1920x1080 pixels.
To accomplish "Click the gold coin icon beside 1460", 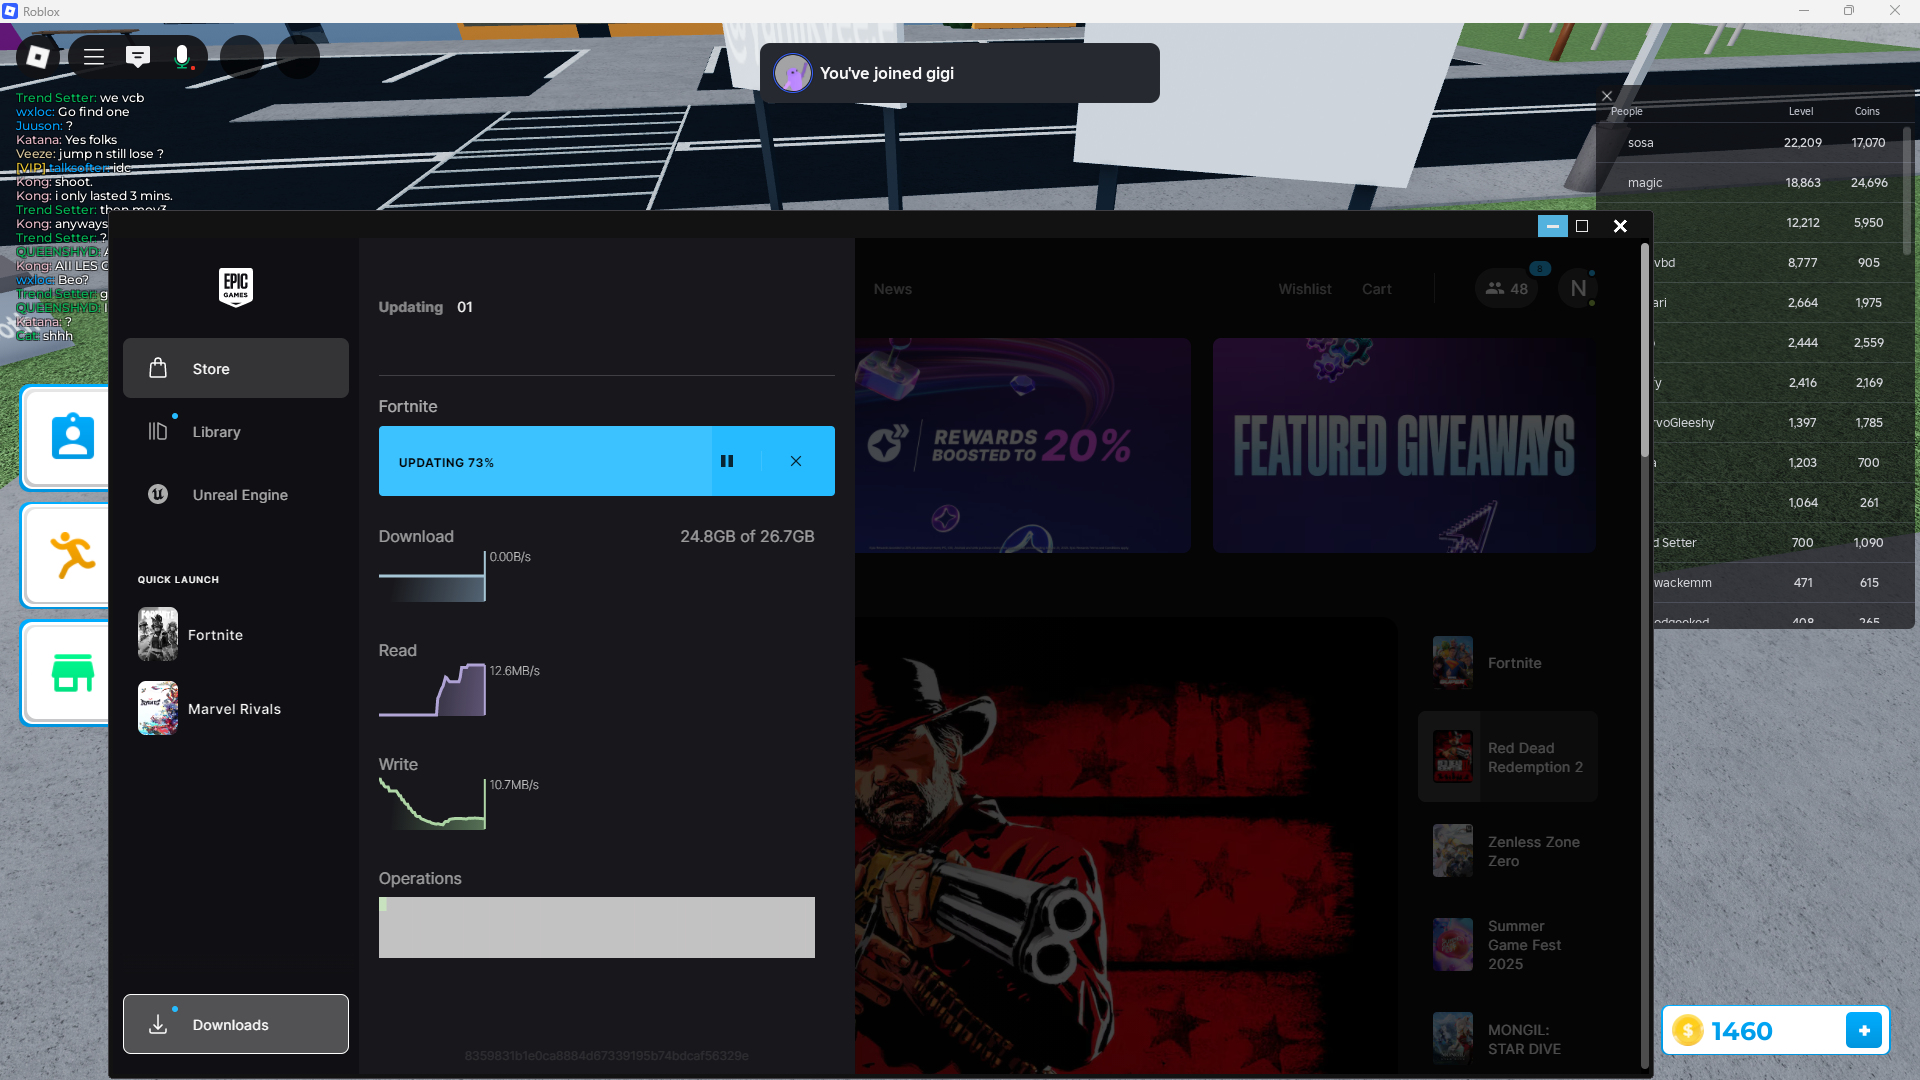I will pos(1688,1030).
